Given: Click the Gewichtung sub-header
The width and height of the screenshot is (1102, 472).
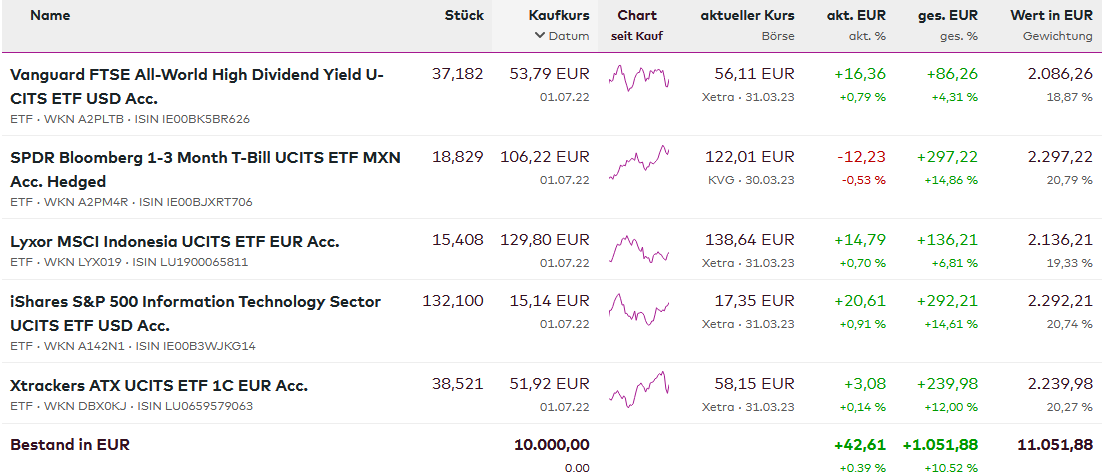Looking at the screenshot, I should [1057, 36].
